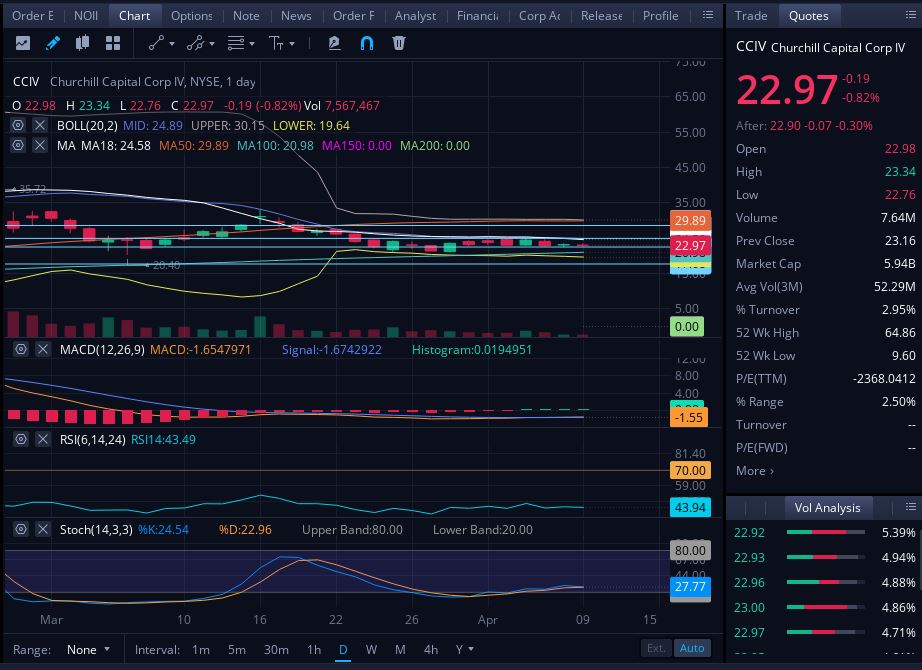Expand the text tool dropdown arrow
This screenshot has height=670, width=922.
coord(292,44)
